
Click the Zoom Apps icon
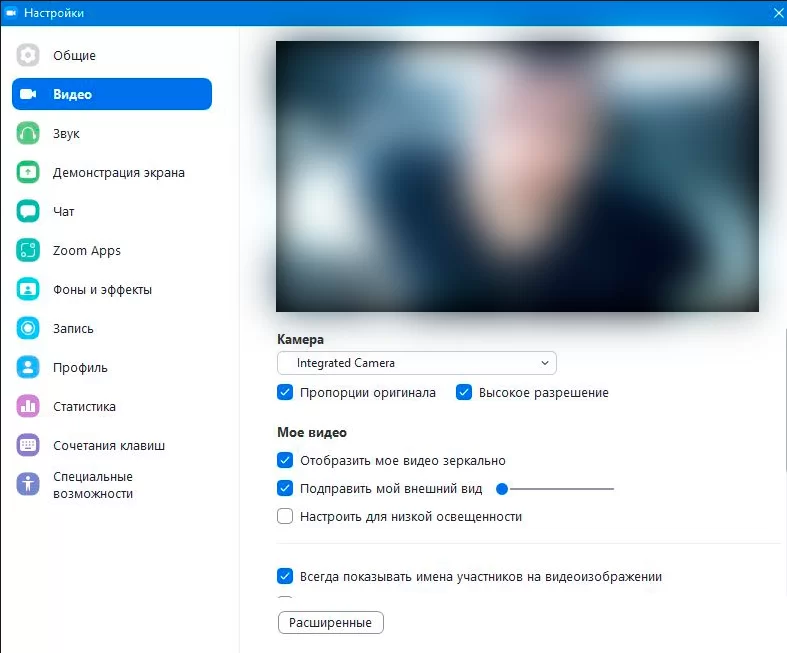28,250
